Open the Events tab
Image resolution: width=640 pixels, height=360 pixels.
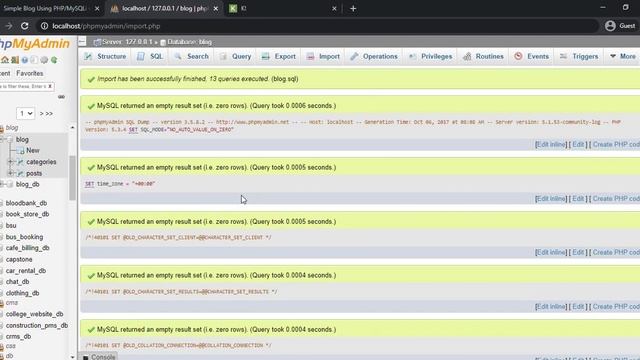[531, 56]
